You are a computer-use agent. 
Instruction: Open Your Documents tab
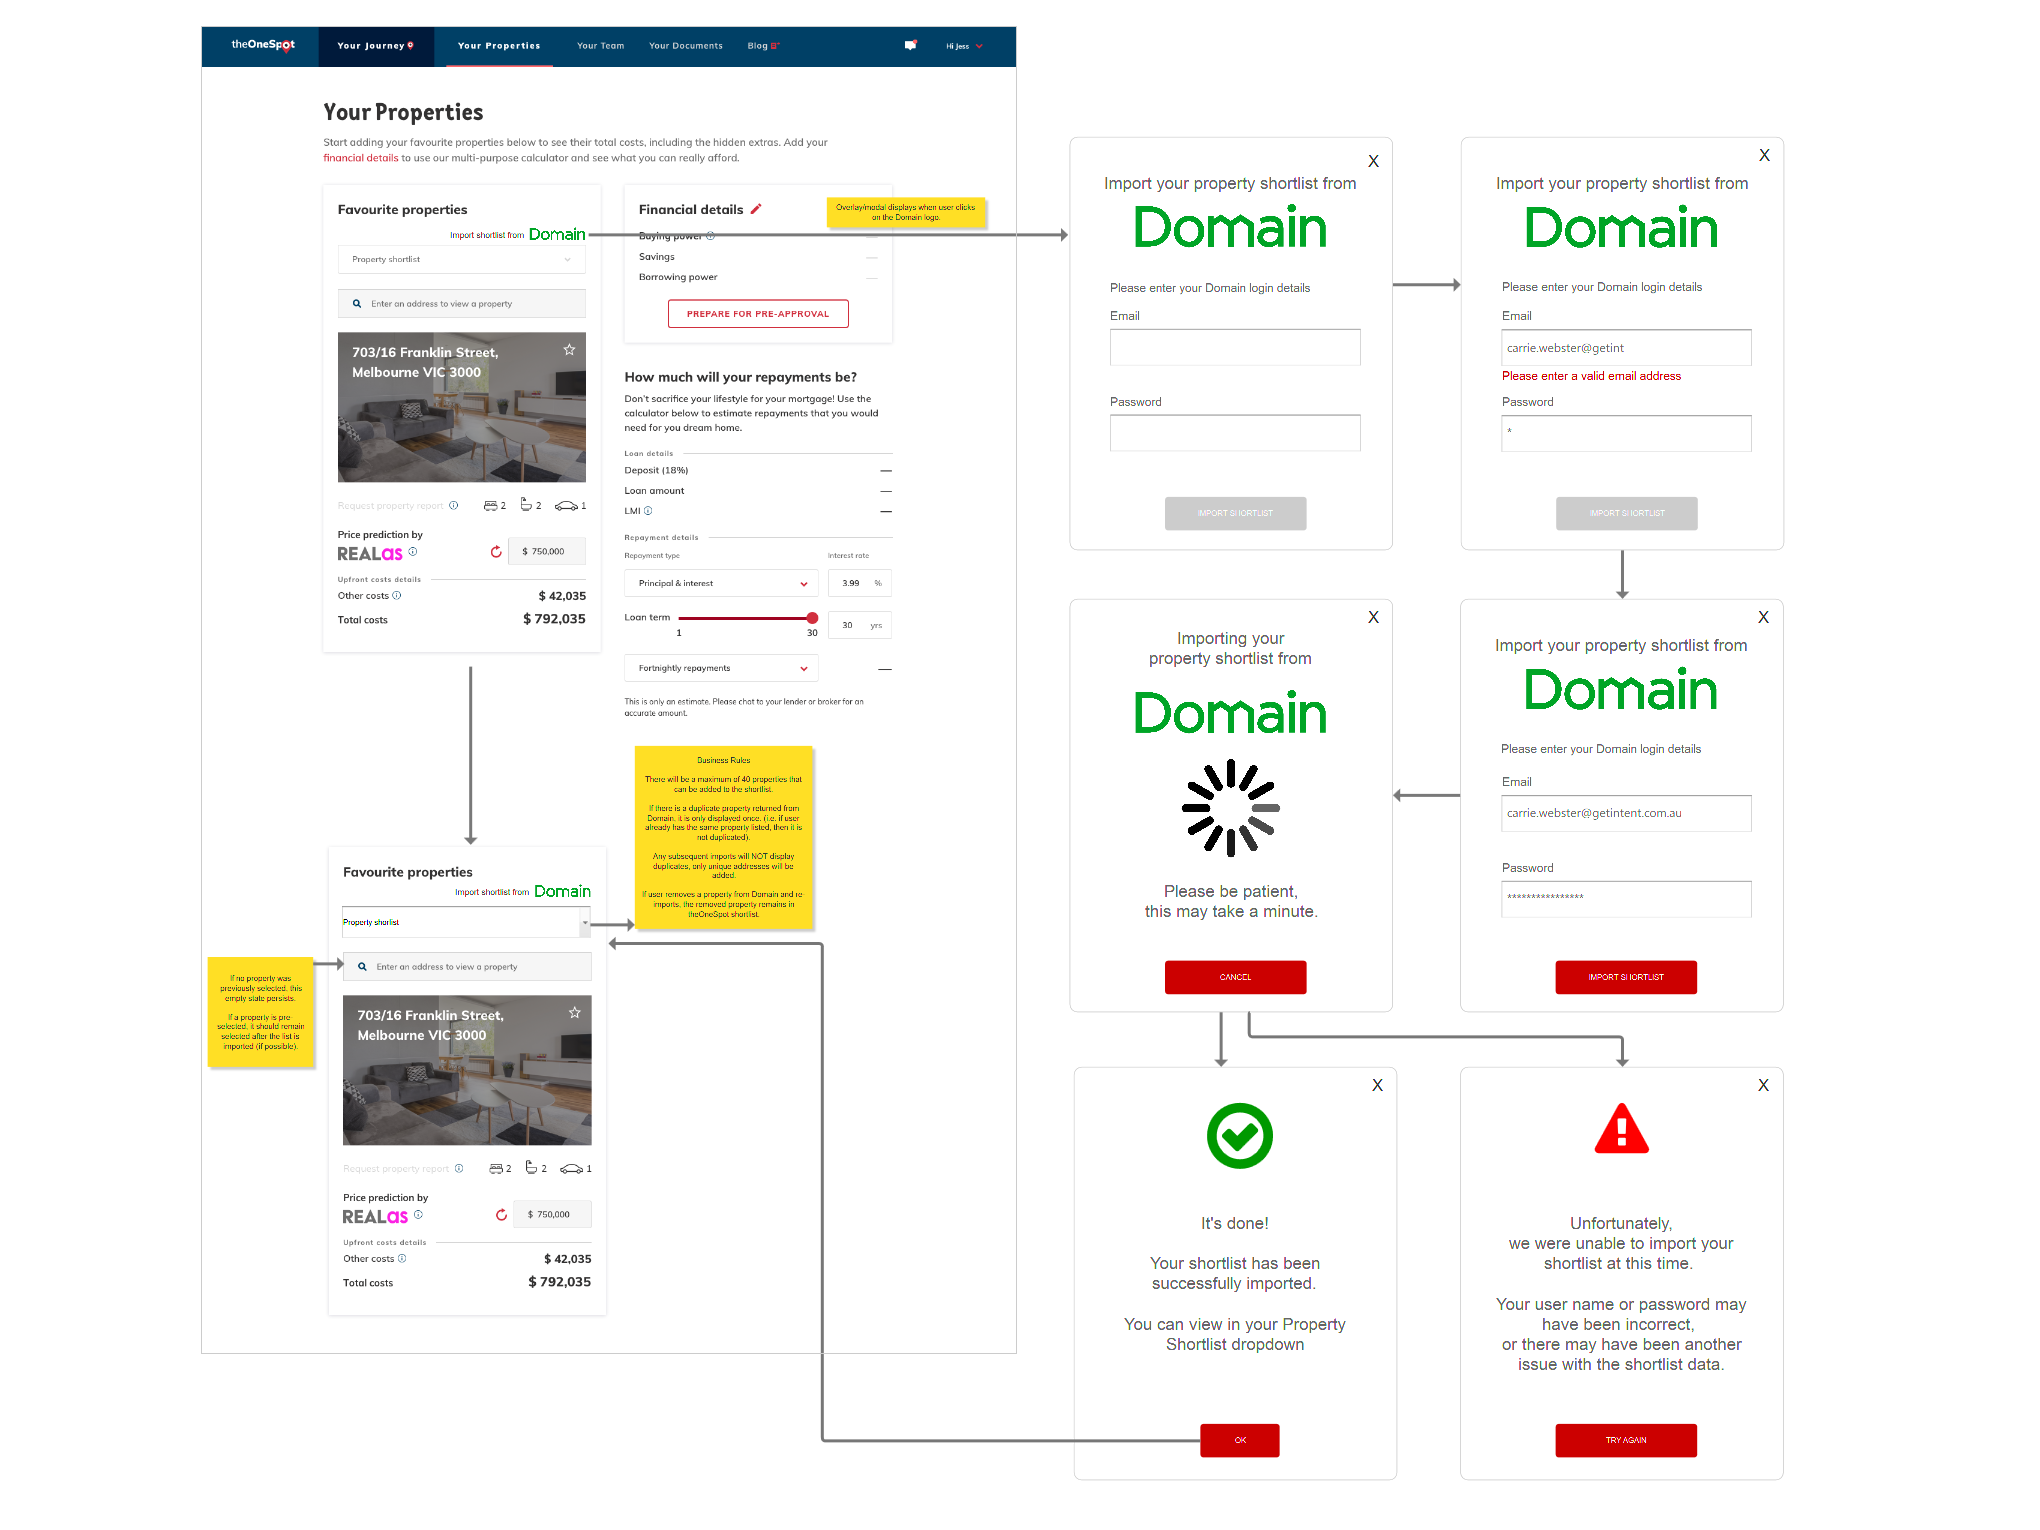click(x=685, y=46)
